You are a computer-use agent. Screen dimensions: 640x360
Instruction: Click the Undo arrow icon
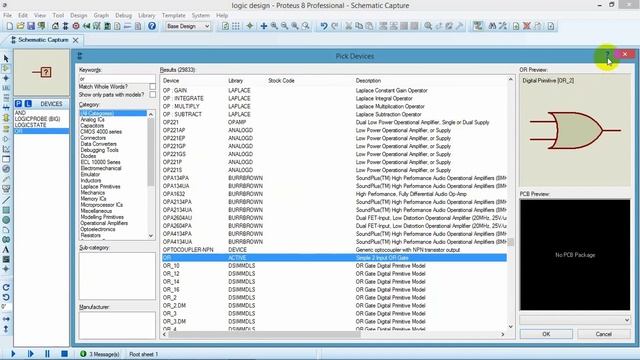click(x=324, y=26)
